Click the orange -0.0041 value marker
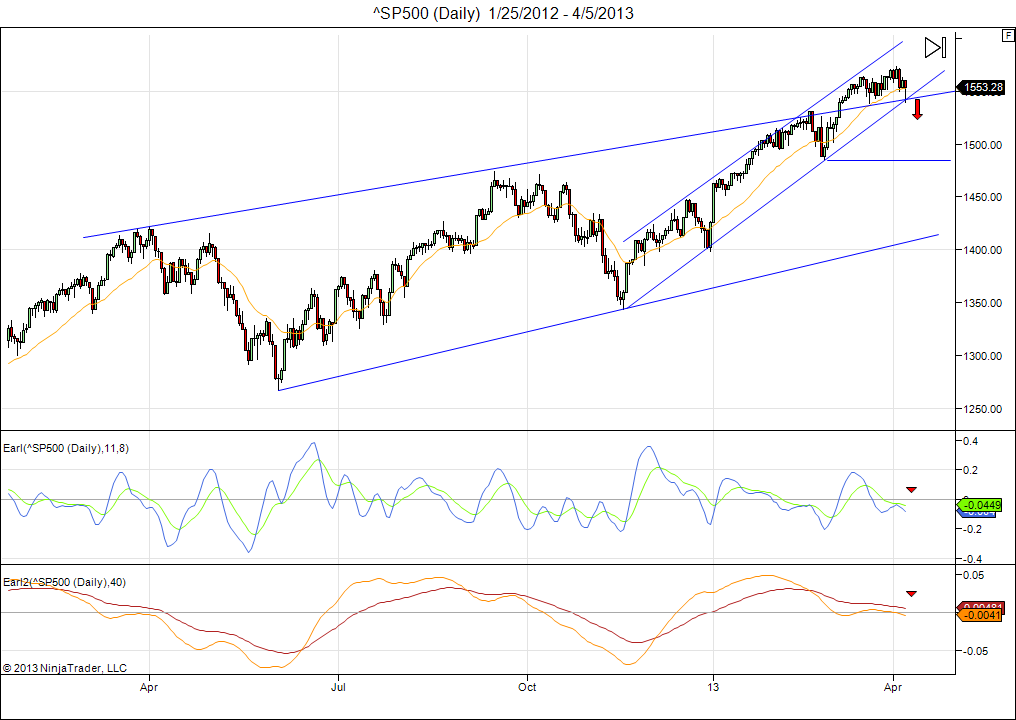The height and width of the screenshot is (720, 1016). tap(982, 616)
